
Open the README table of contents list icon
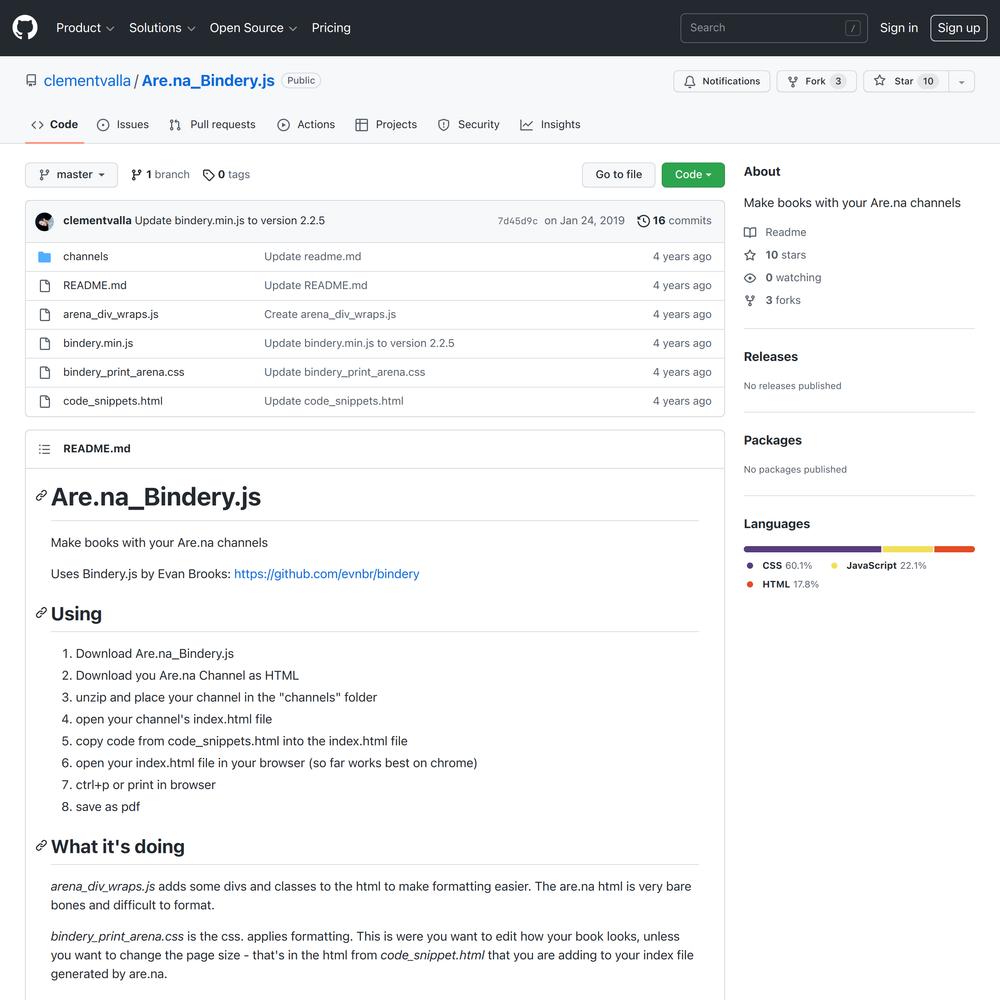(44, 449)
